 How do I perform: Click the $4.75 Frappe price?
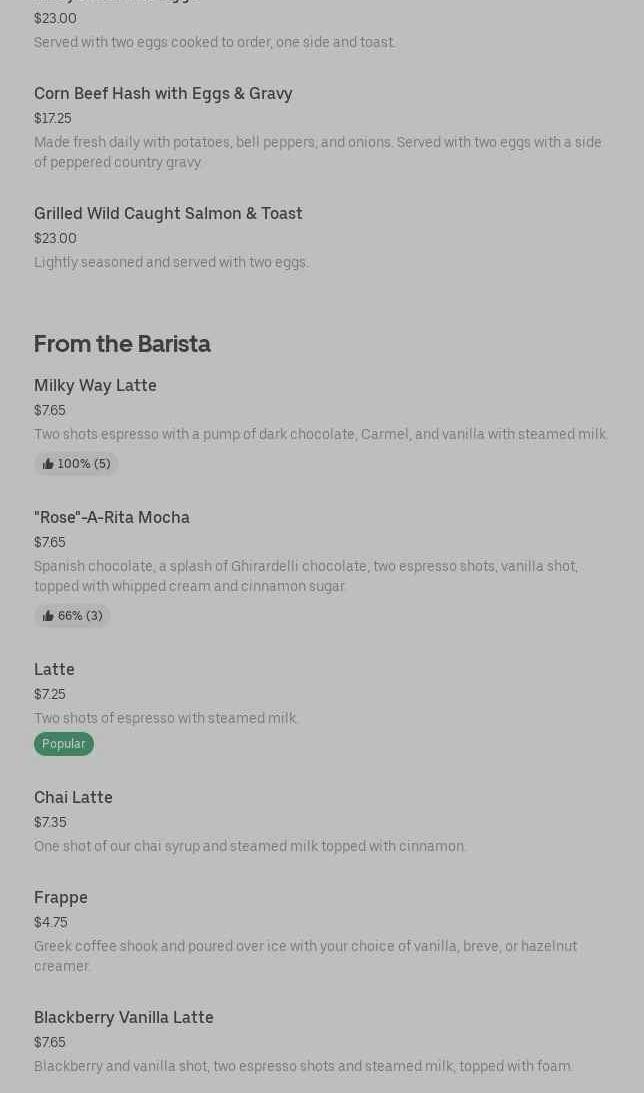click(x=51, y=922)
